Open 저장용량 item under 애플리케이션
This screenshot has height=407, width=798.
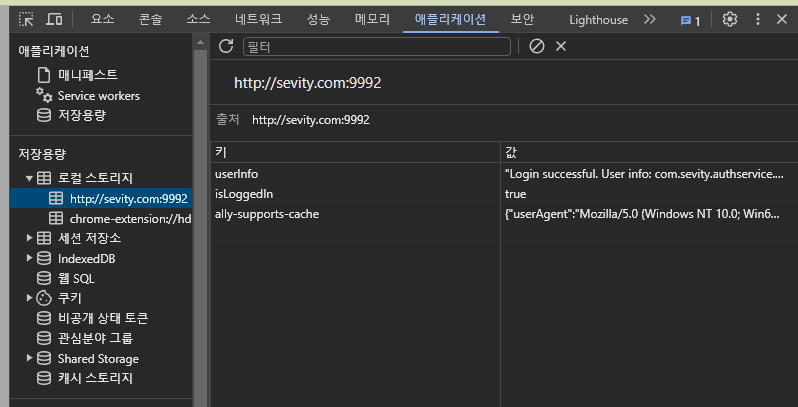[81, 115]
